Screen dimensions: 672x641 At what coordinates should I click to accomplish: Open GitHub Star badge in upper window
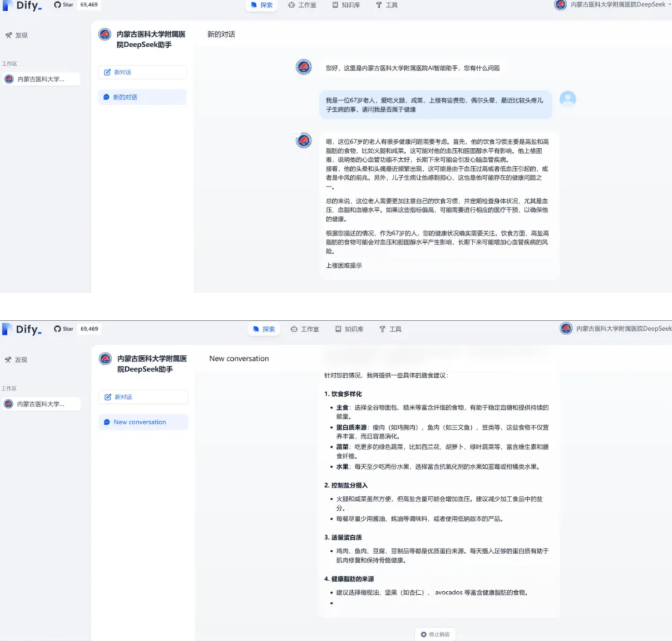(63, 5)
